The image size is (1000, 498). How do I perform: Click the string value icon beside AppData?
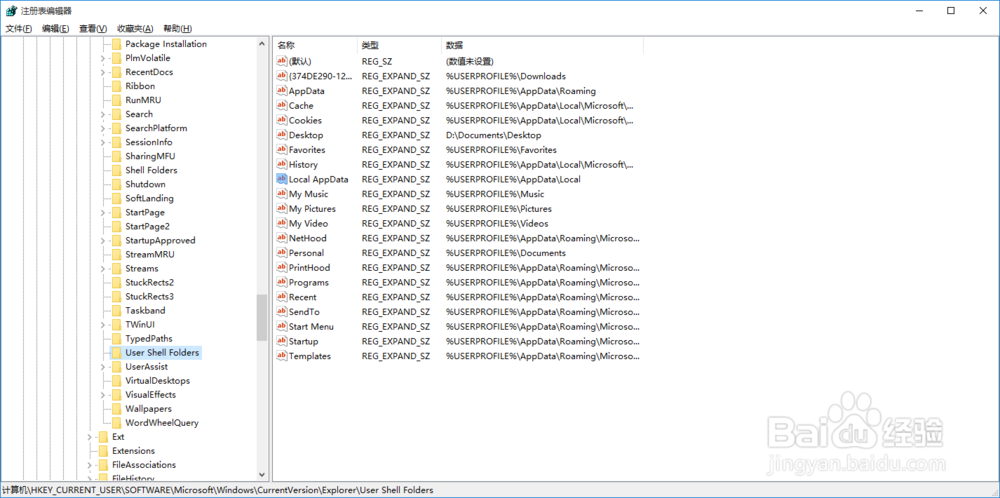282,91
